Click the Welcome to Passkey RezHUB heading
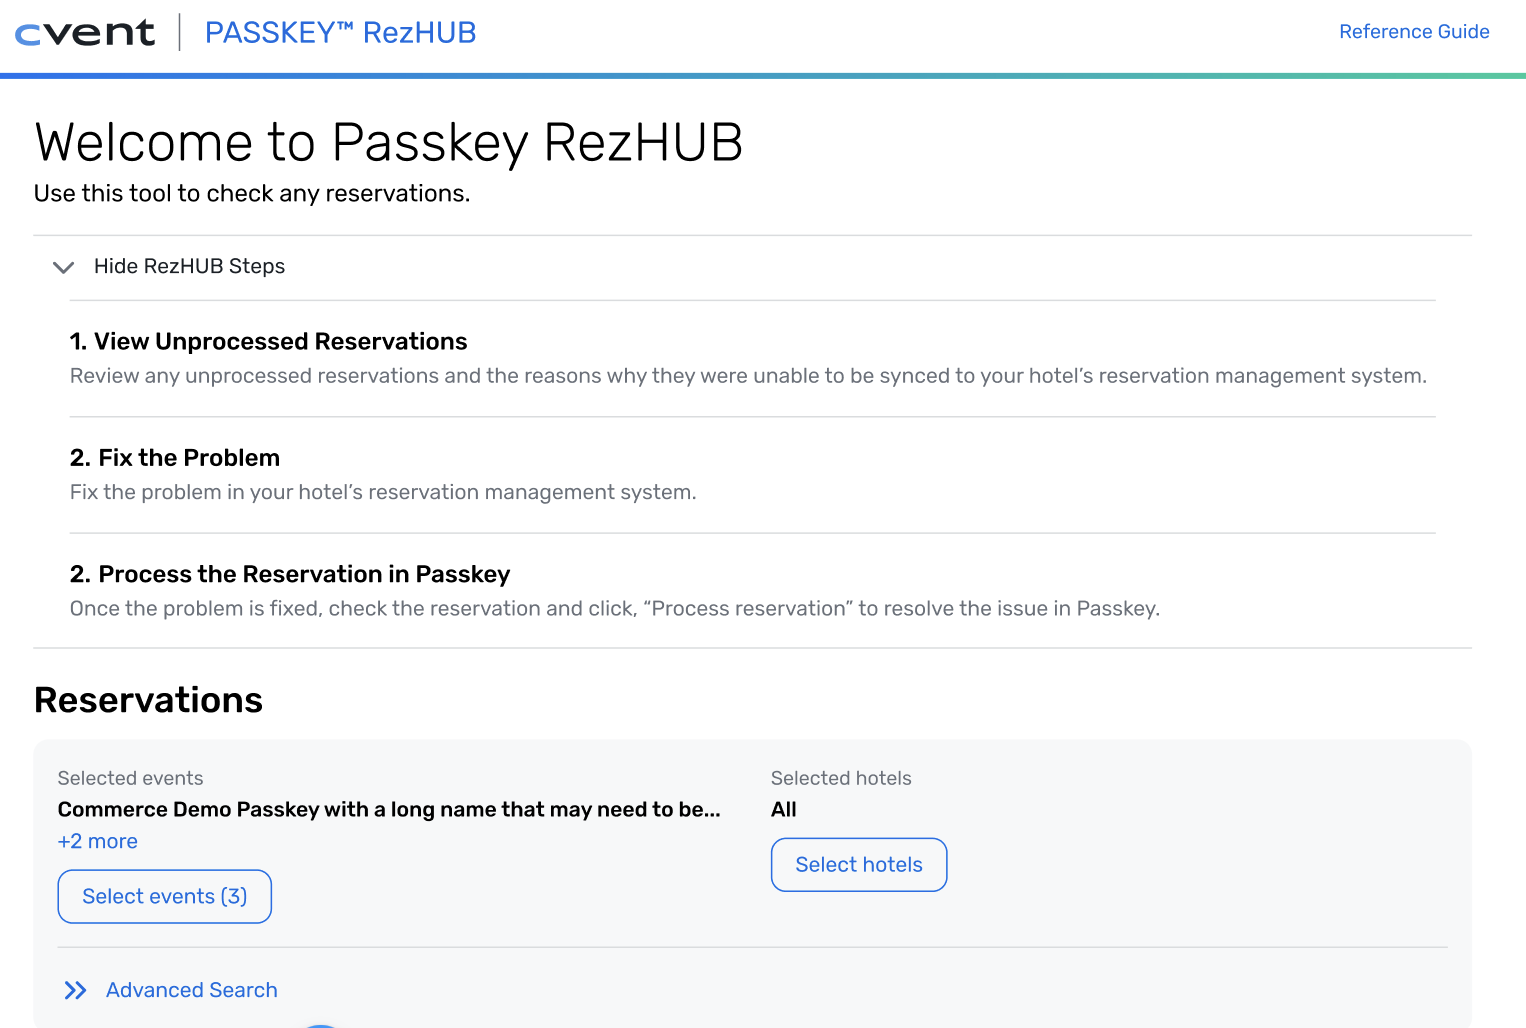Viewport: 1526px width, 1028px height. point(388,142)
